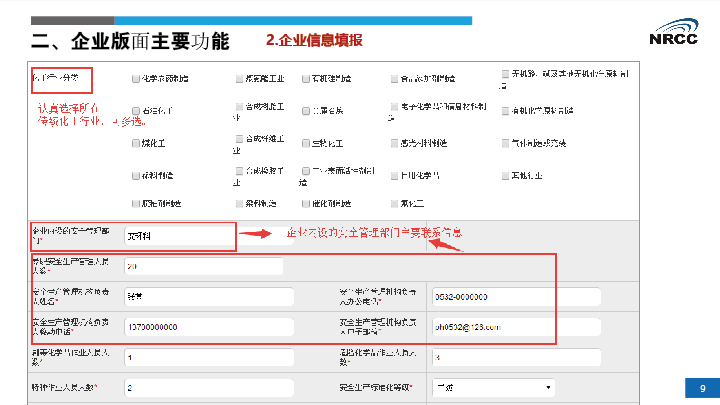Check the 煤化工 industry checkbox
Viewport: 720px width, 405px height.
pos(135,143)
